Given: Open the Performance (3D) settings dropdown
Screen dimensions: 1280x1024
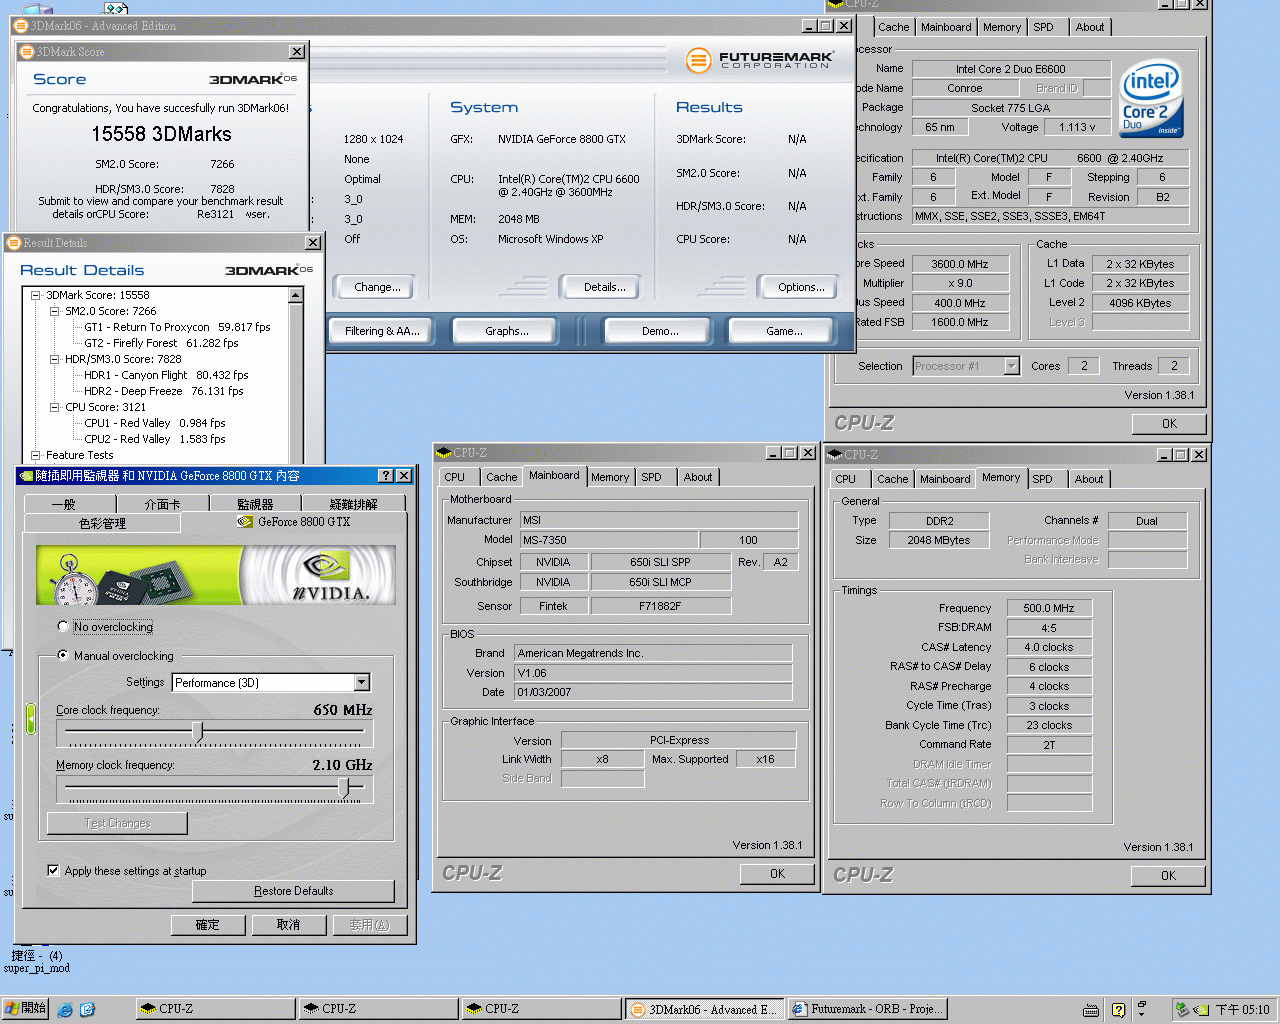Looking at the screenshot, I should [x=362, y=682].
